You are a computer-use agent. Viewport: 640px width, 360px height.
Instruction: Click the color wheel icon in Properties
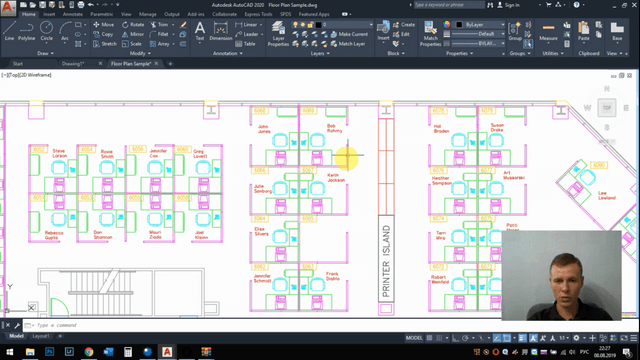(x=447, y=24)
